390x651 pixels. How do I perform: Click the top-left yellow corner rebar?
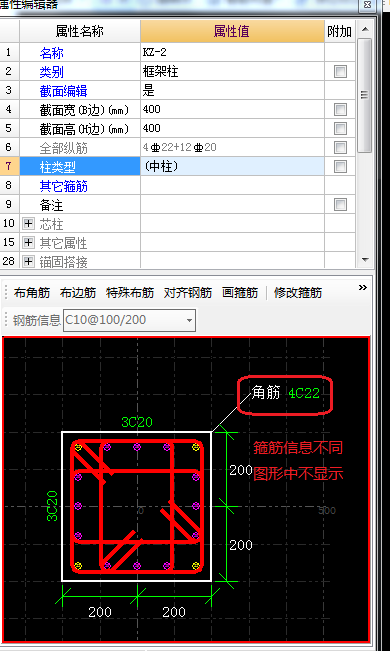click(78, 447)
